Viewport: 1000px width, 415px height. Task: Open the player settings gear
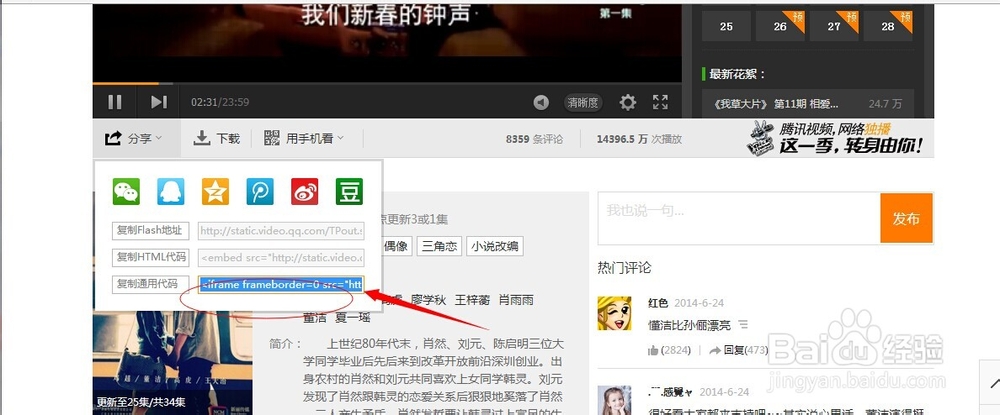click(x=628, y=103)
